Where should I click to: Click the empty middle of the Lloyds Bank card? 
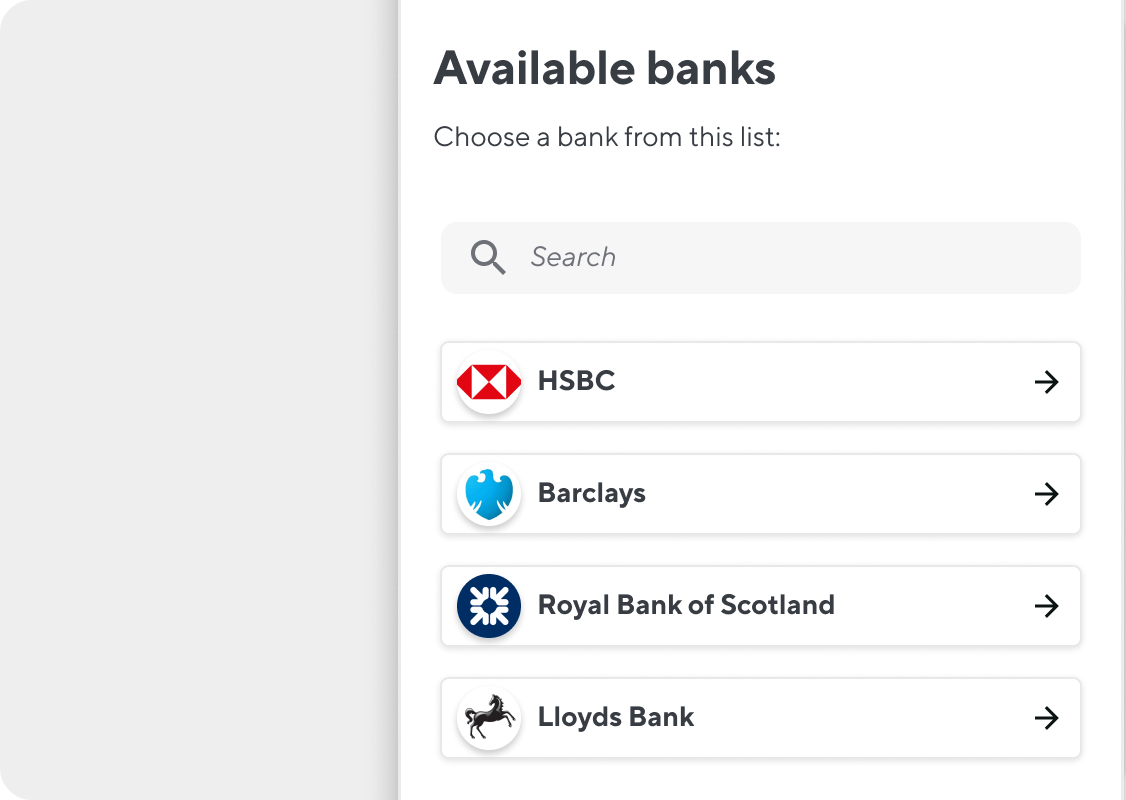862,718
